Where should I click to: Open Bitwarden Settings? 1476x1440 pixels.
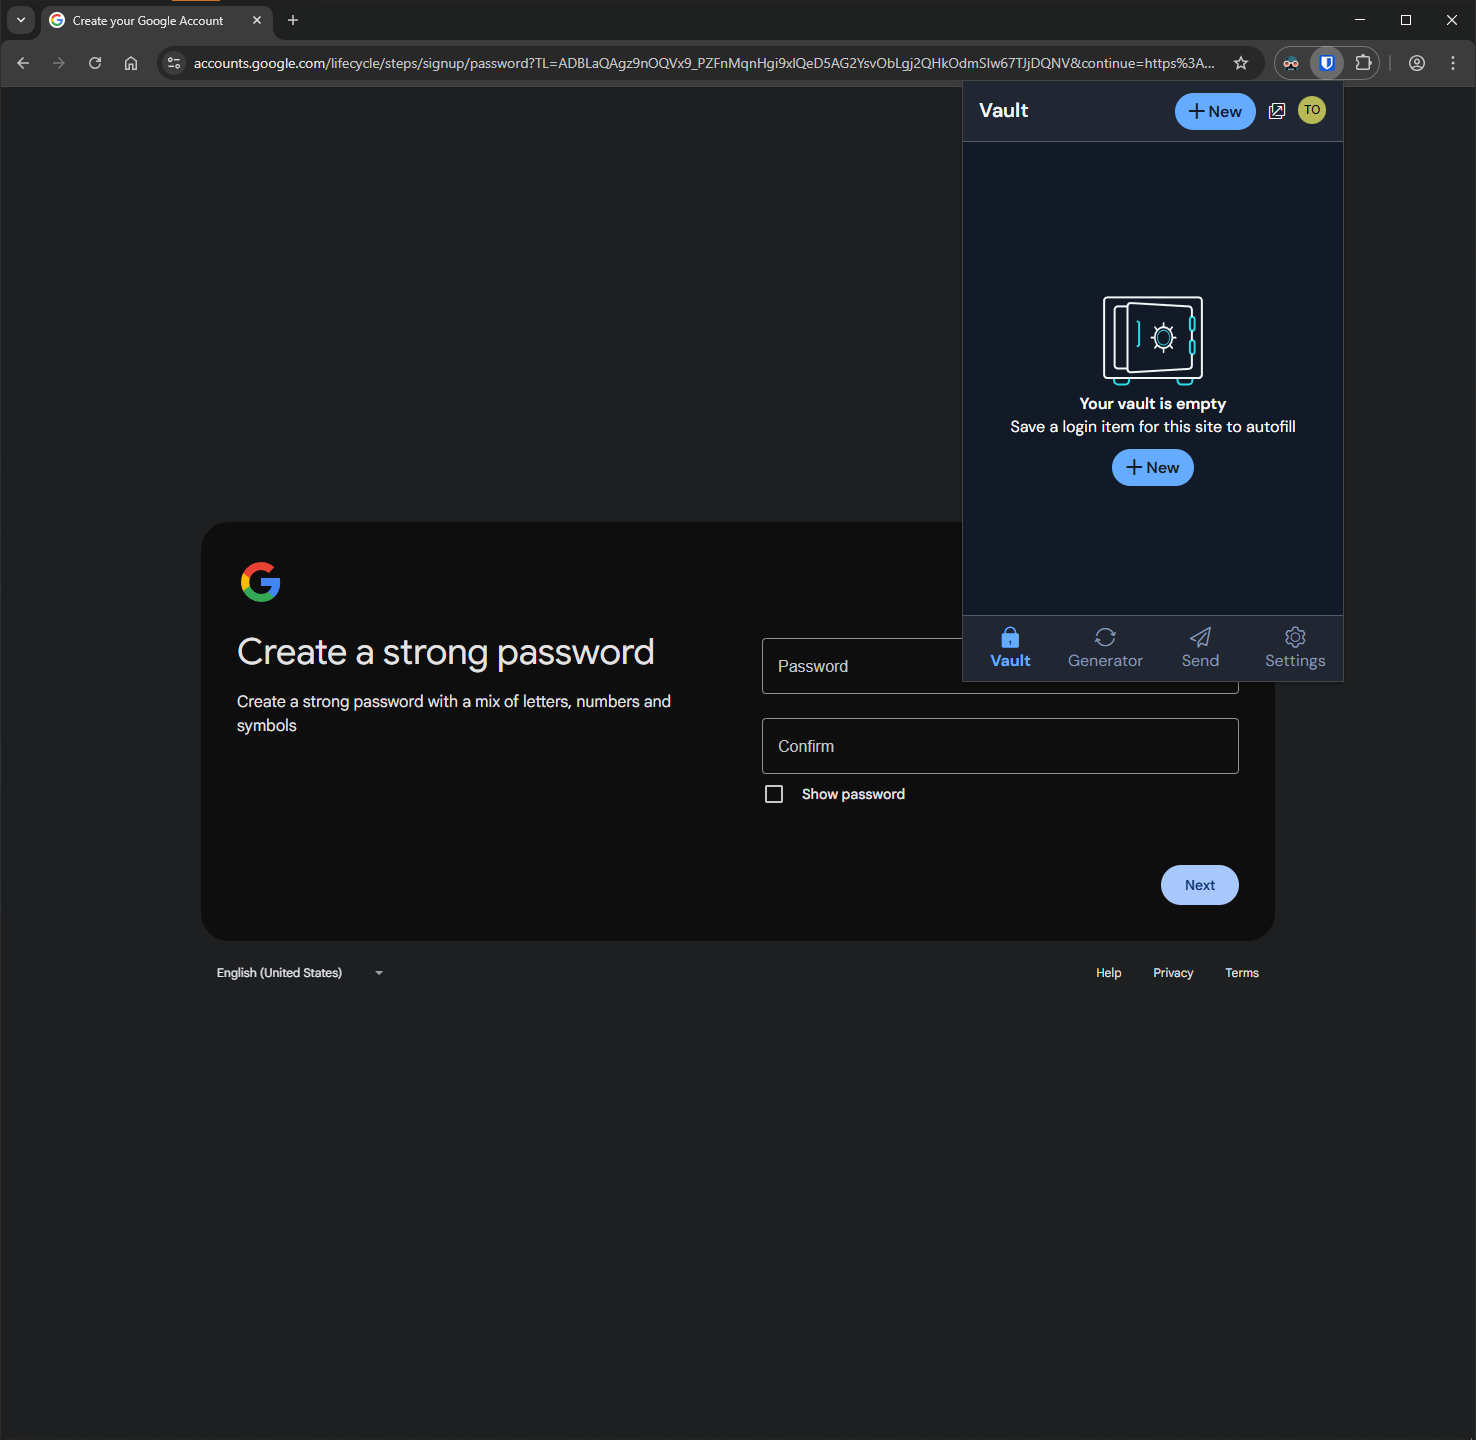point(1294,647)
